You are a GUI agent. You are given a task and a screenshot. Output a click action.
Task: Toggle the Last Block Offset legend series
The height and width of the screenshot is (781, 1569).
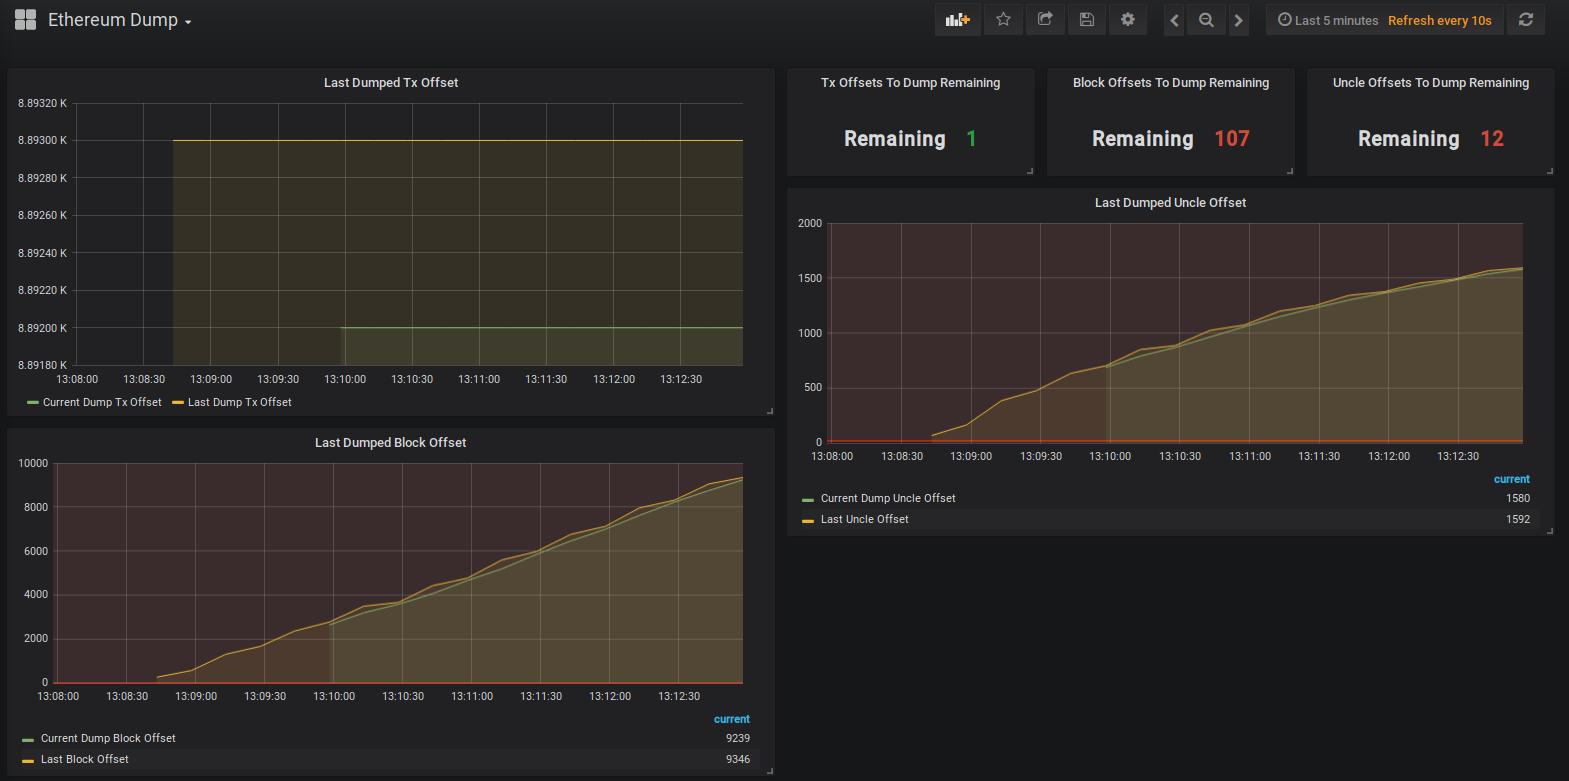[x=85, y=759]
